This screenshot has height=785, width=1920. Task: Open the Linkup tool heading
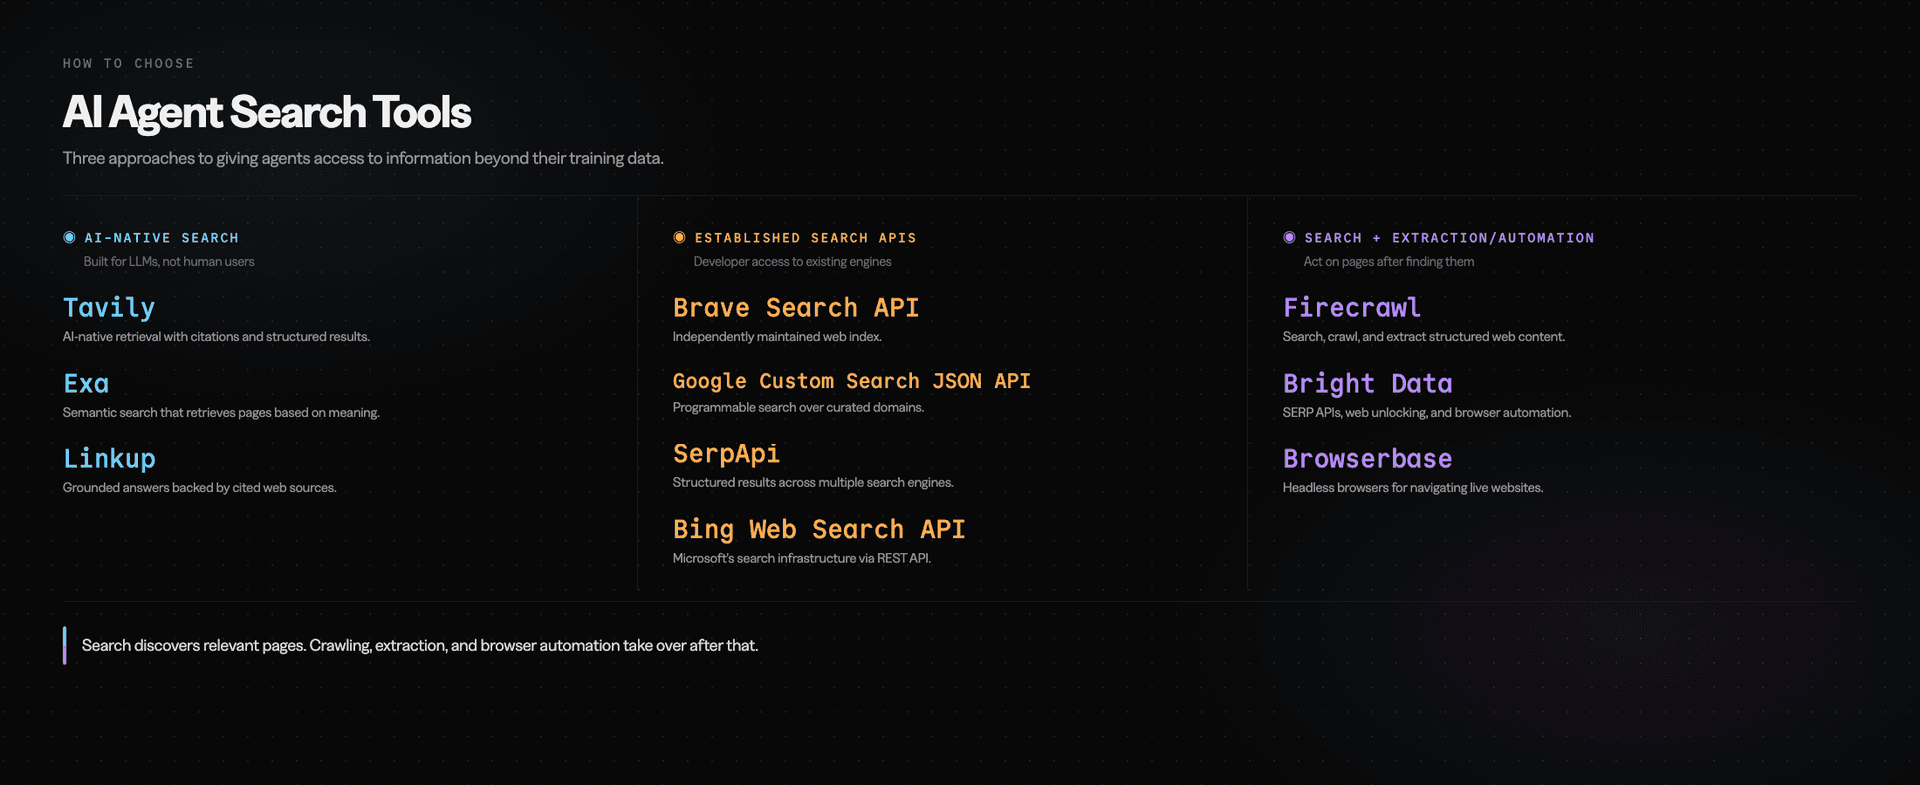(109, 459)
